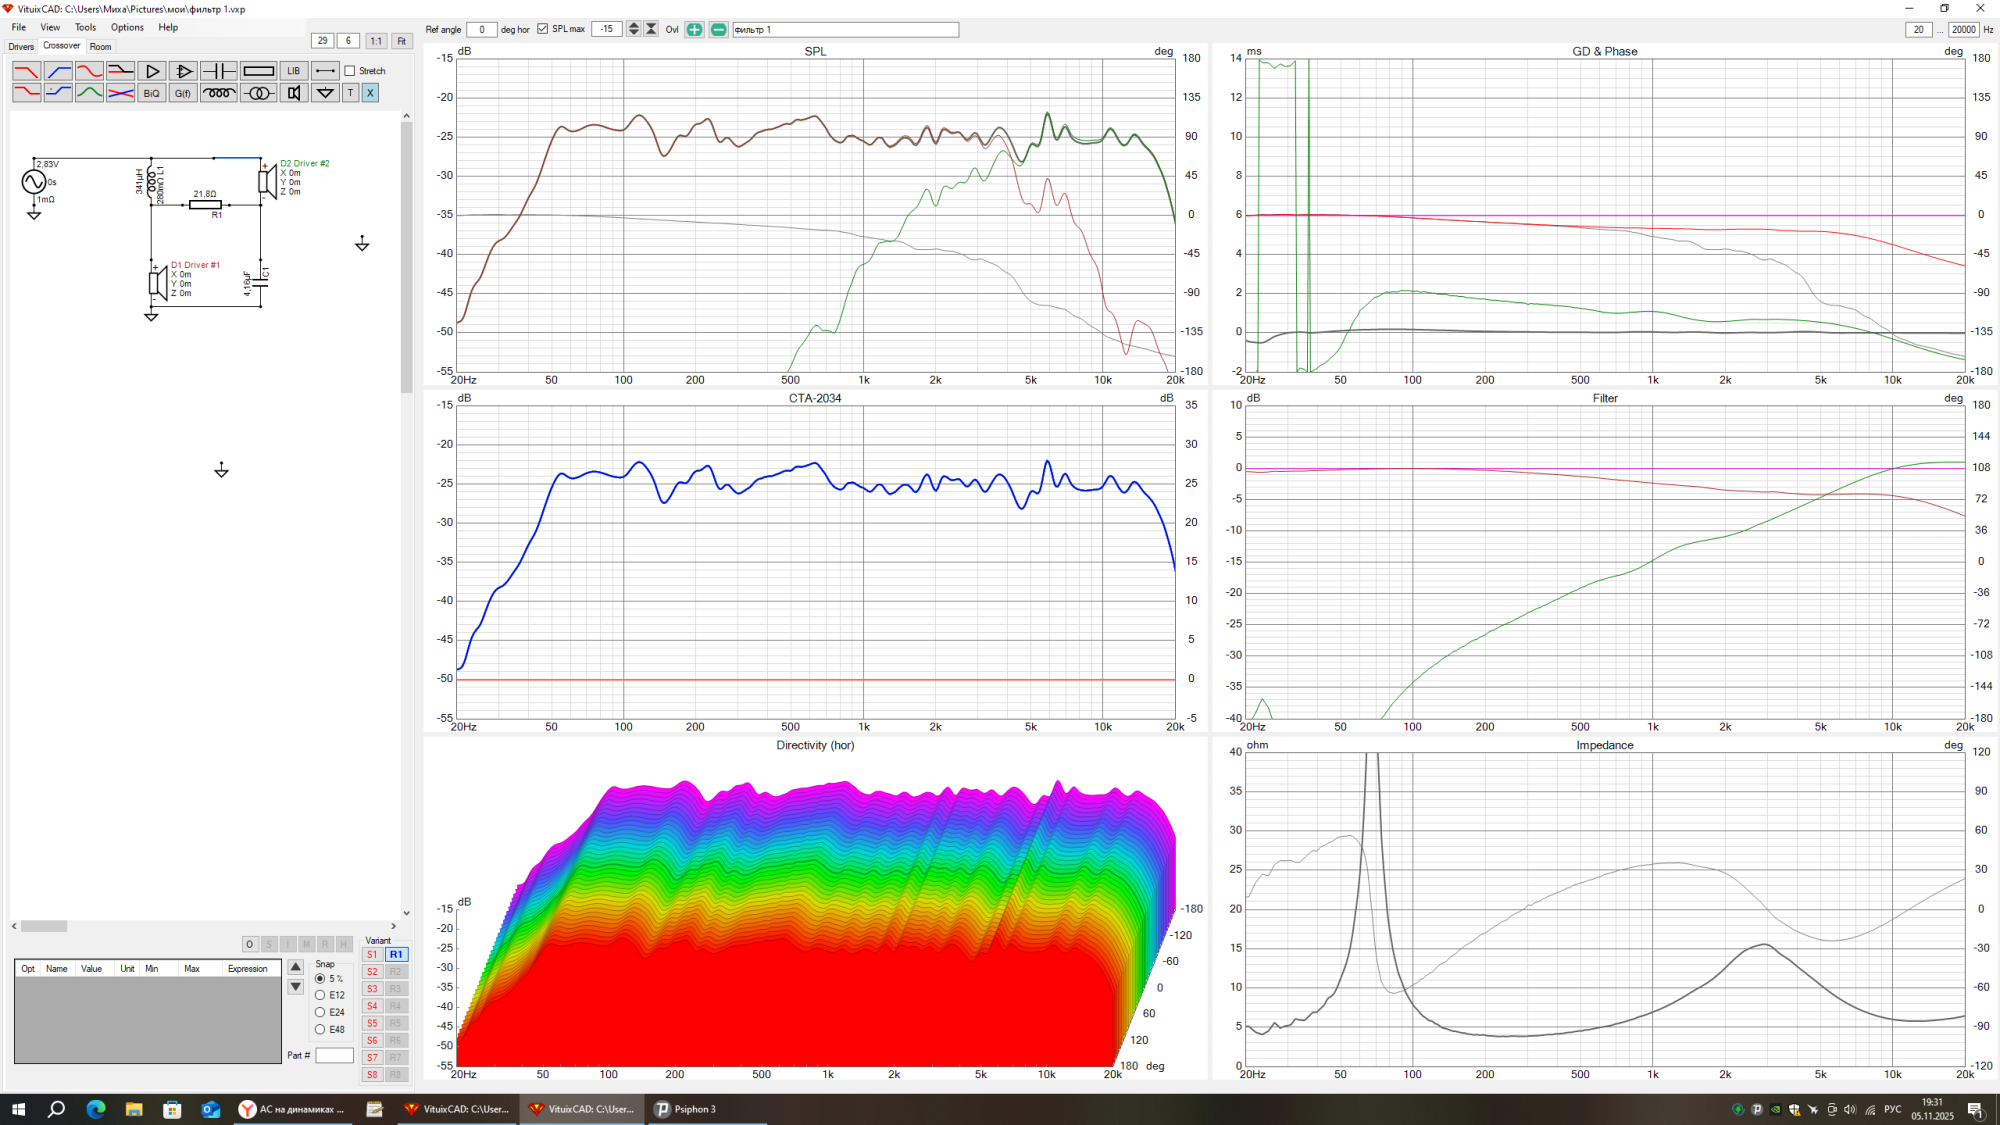
Task: Select variant S2 button
Action: (x=372, y=972)
